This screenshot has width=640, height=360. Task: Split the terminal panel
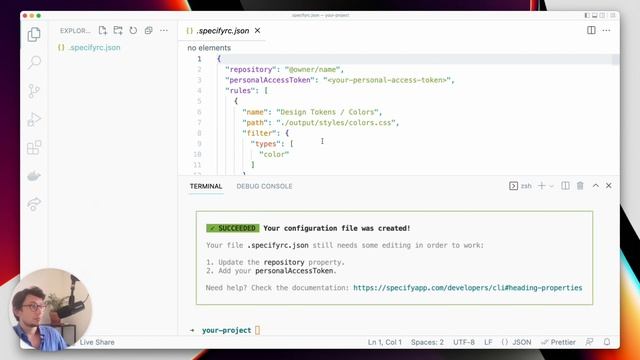565,186
